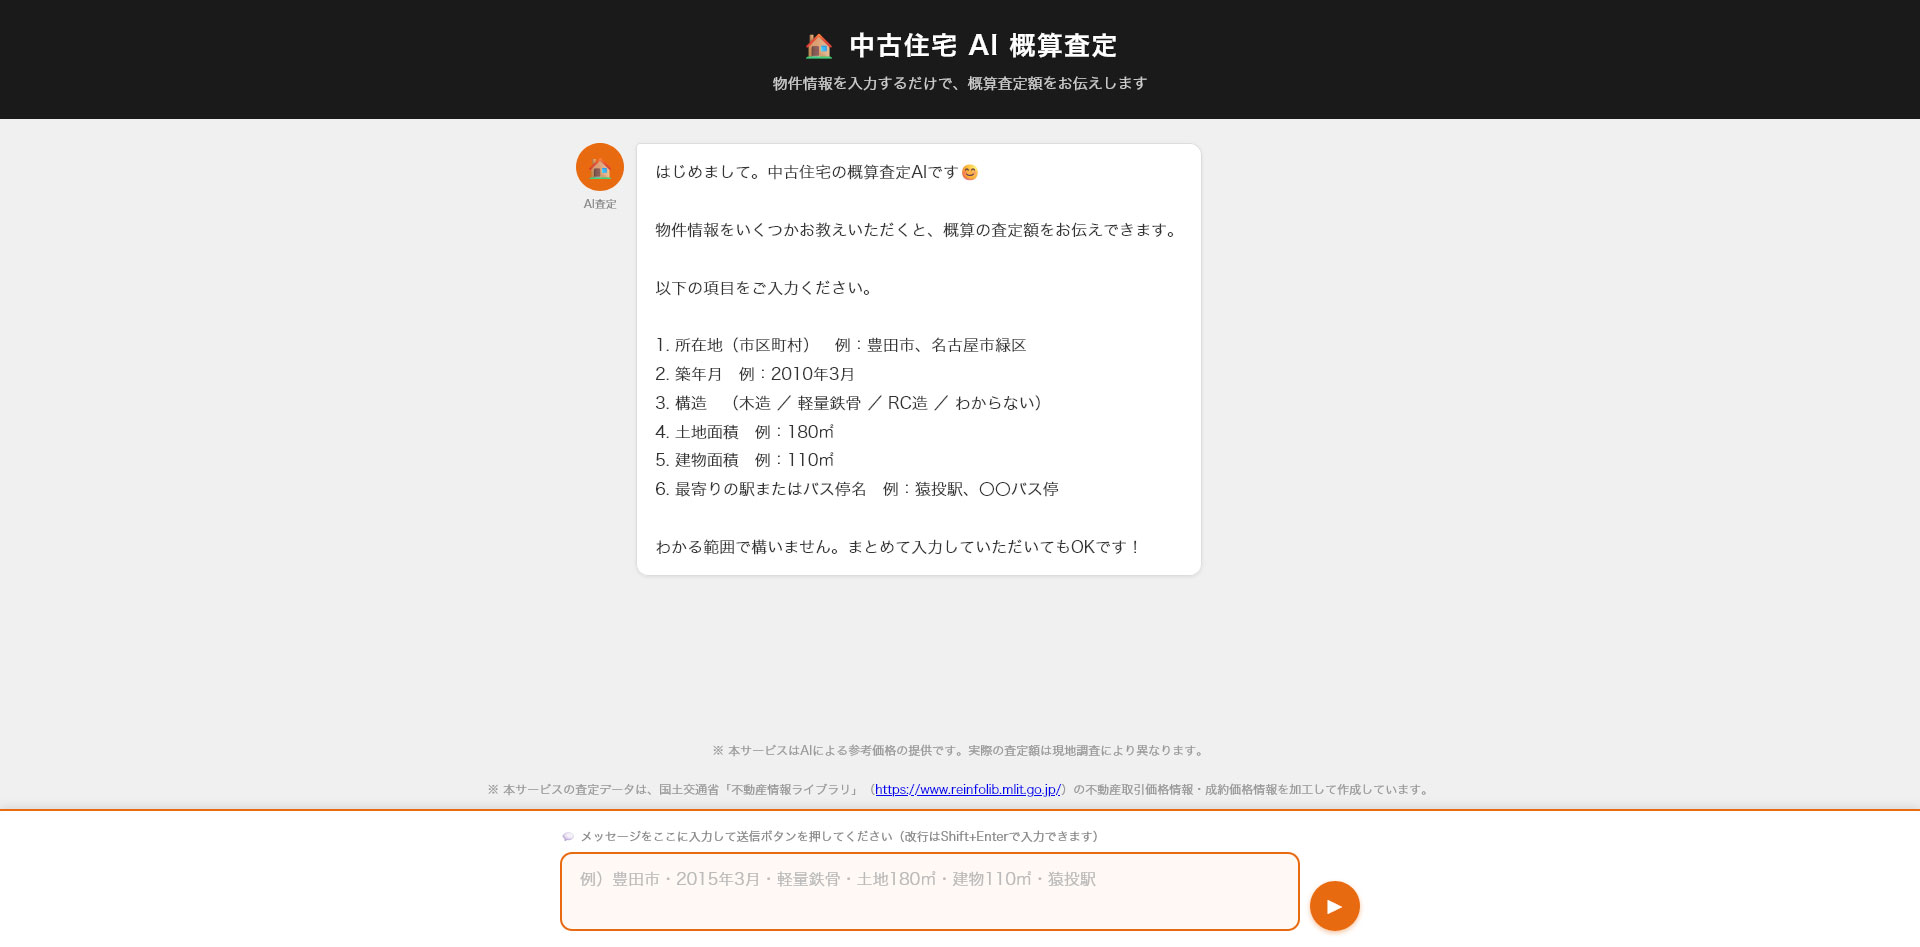This screenshot has height=947, width=1920.
Task: Click list item 5. 建物面積
Action: pos(745,460)
